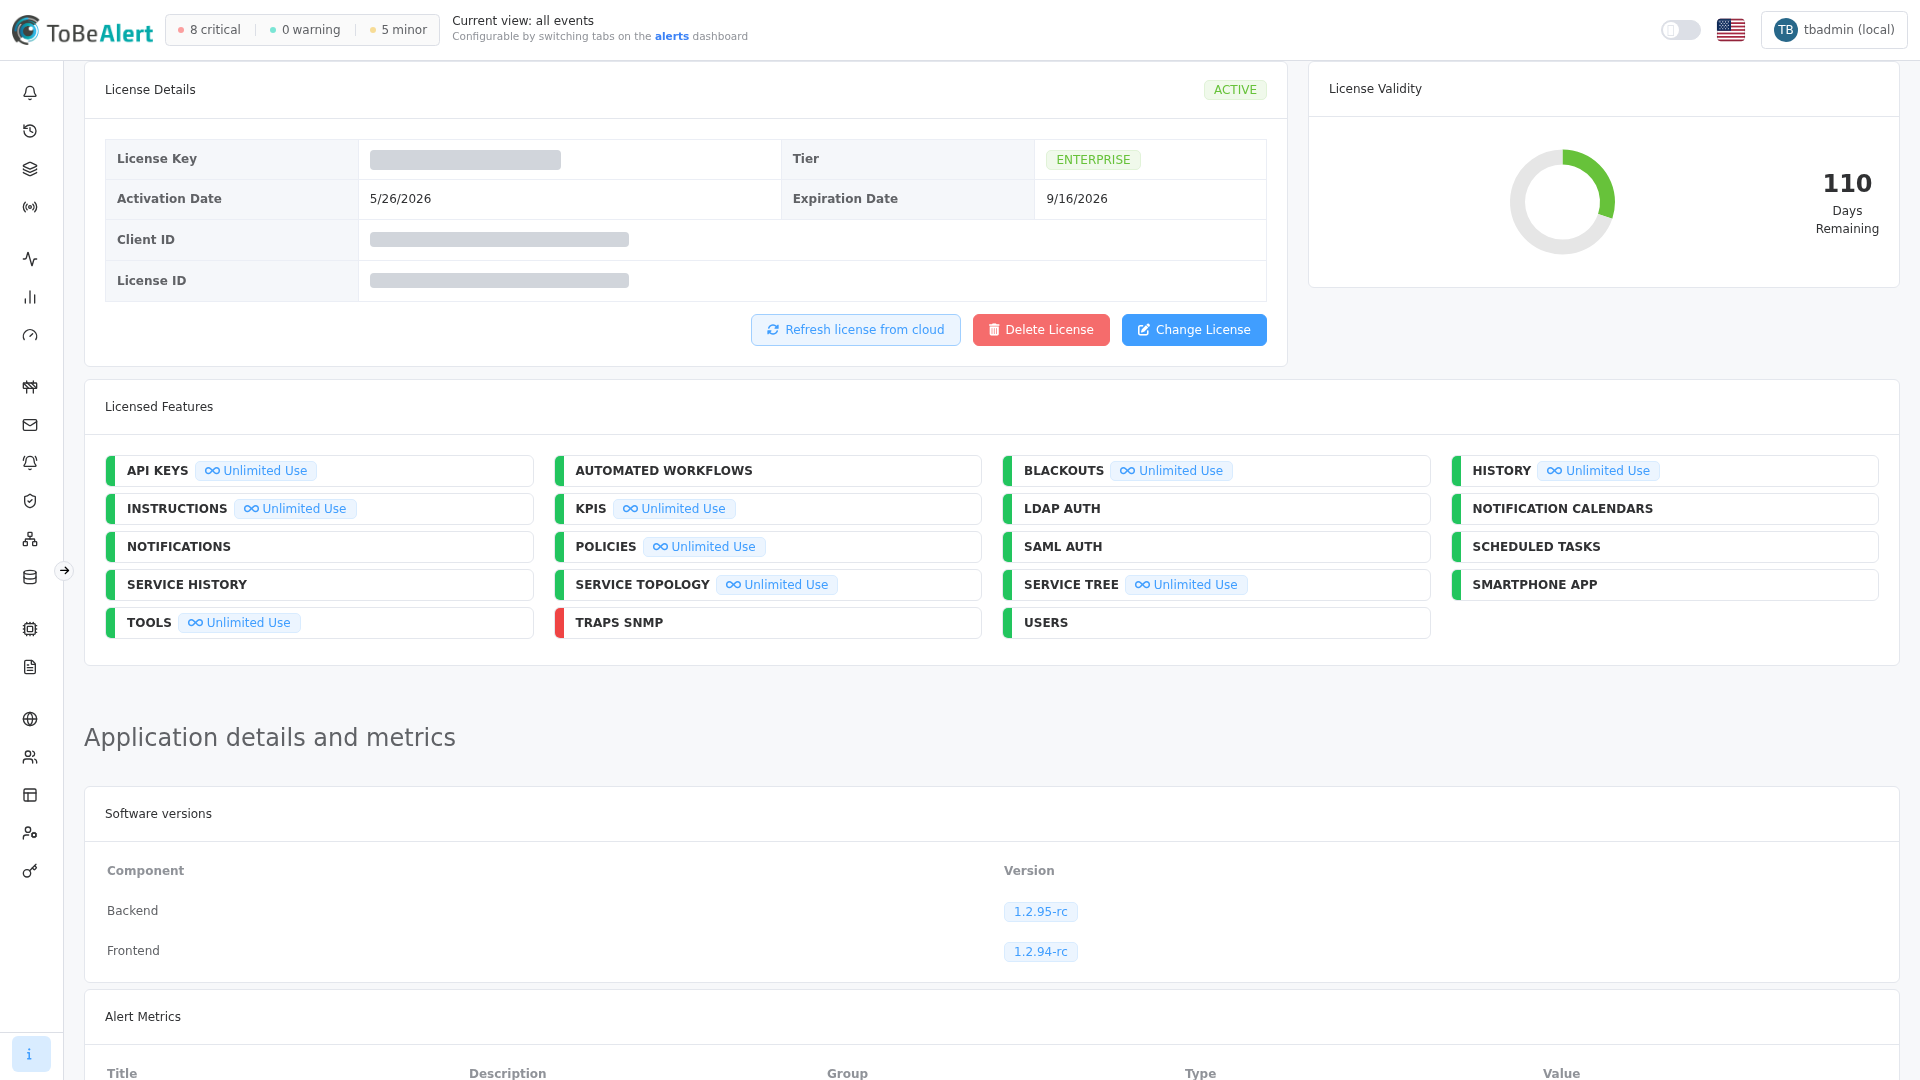This screenshot has height=1080, width=1920.
Task: Click the Backend version 1.2.95-rc badge
Action: coord(1040,912)
